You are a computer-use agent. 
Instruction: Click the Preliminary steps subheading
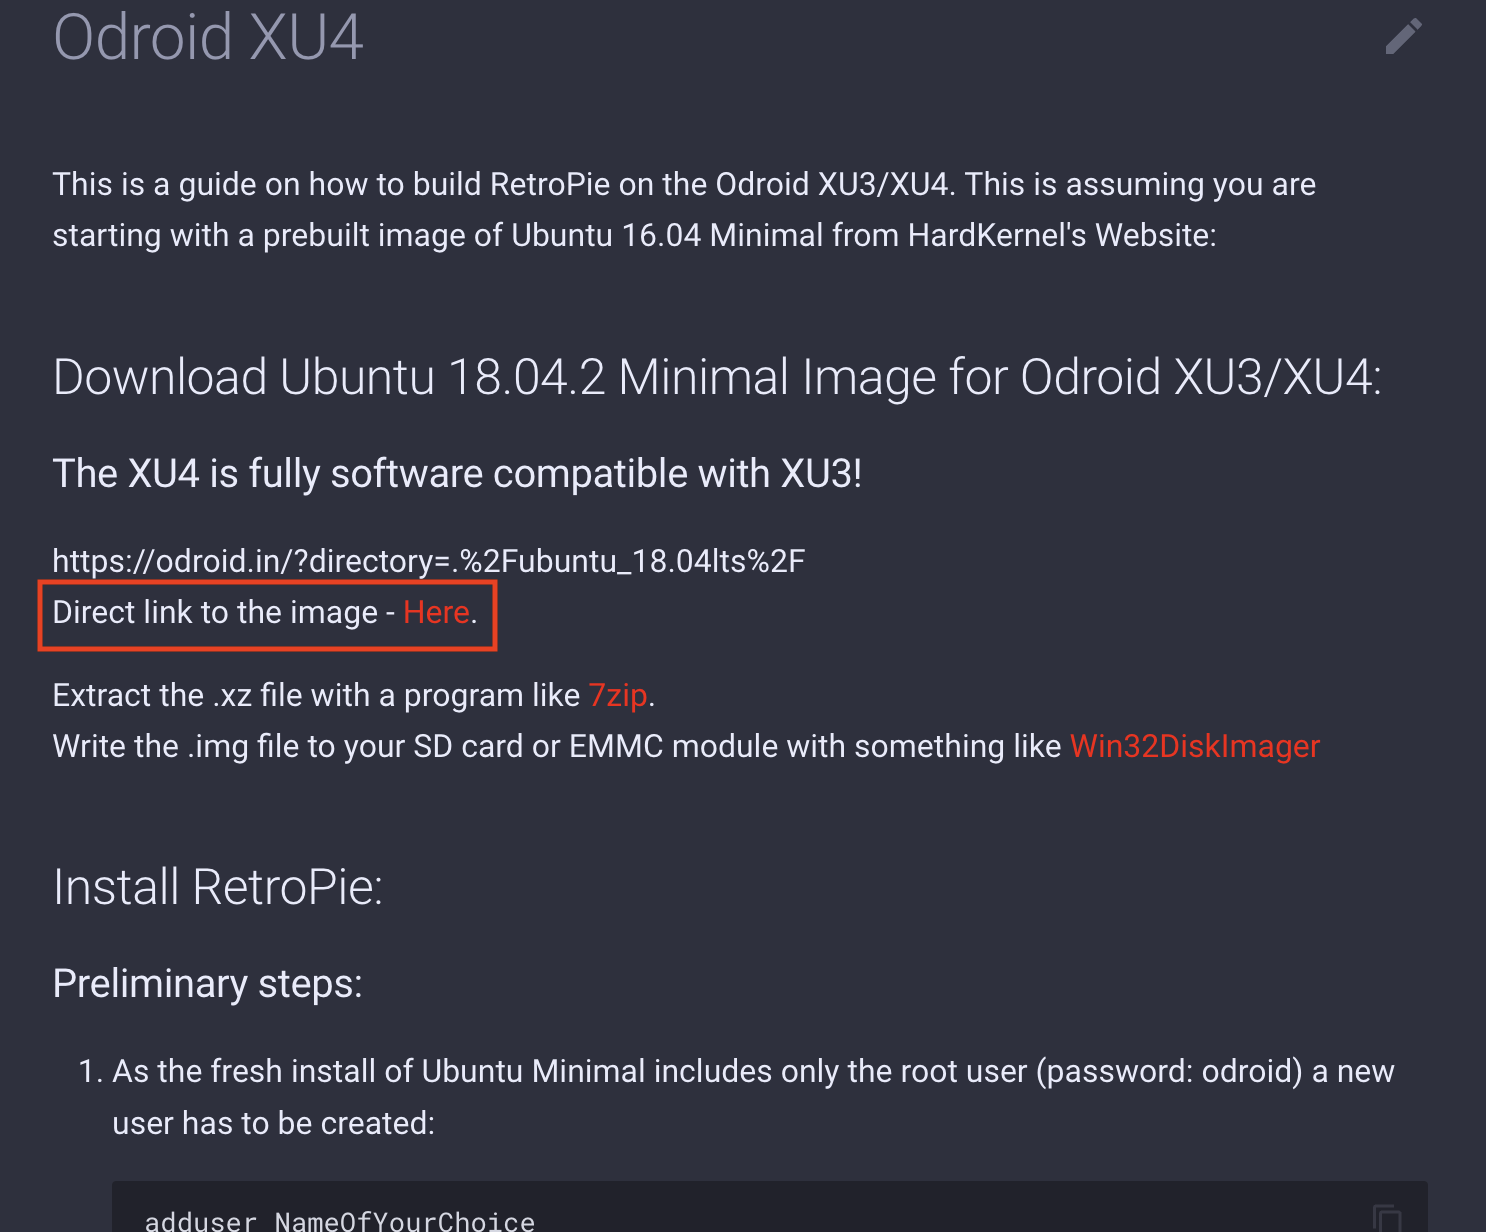pos(207,983)
